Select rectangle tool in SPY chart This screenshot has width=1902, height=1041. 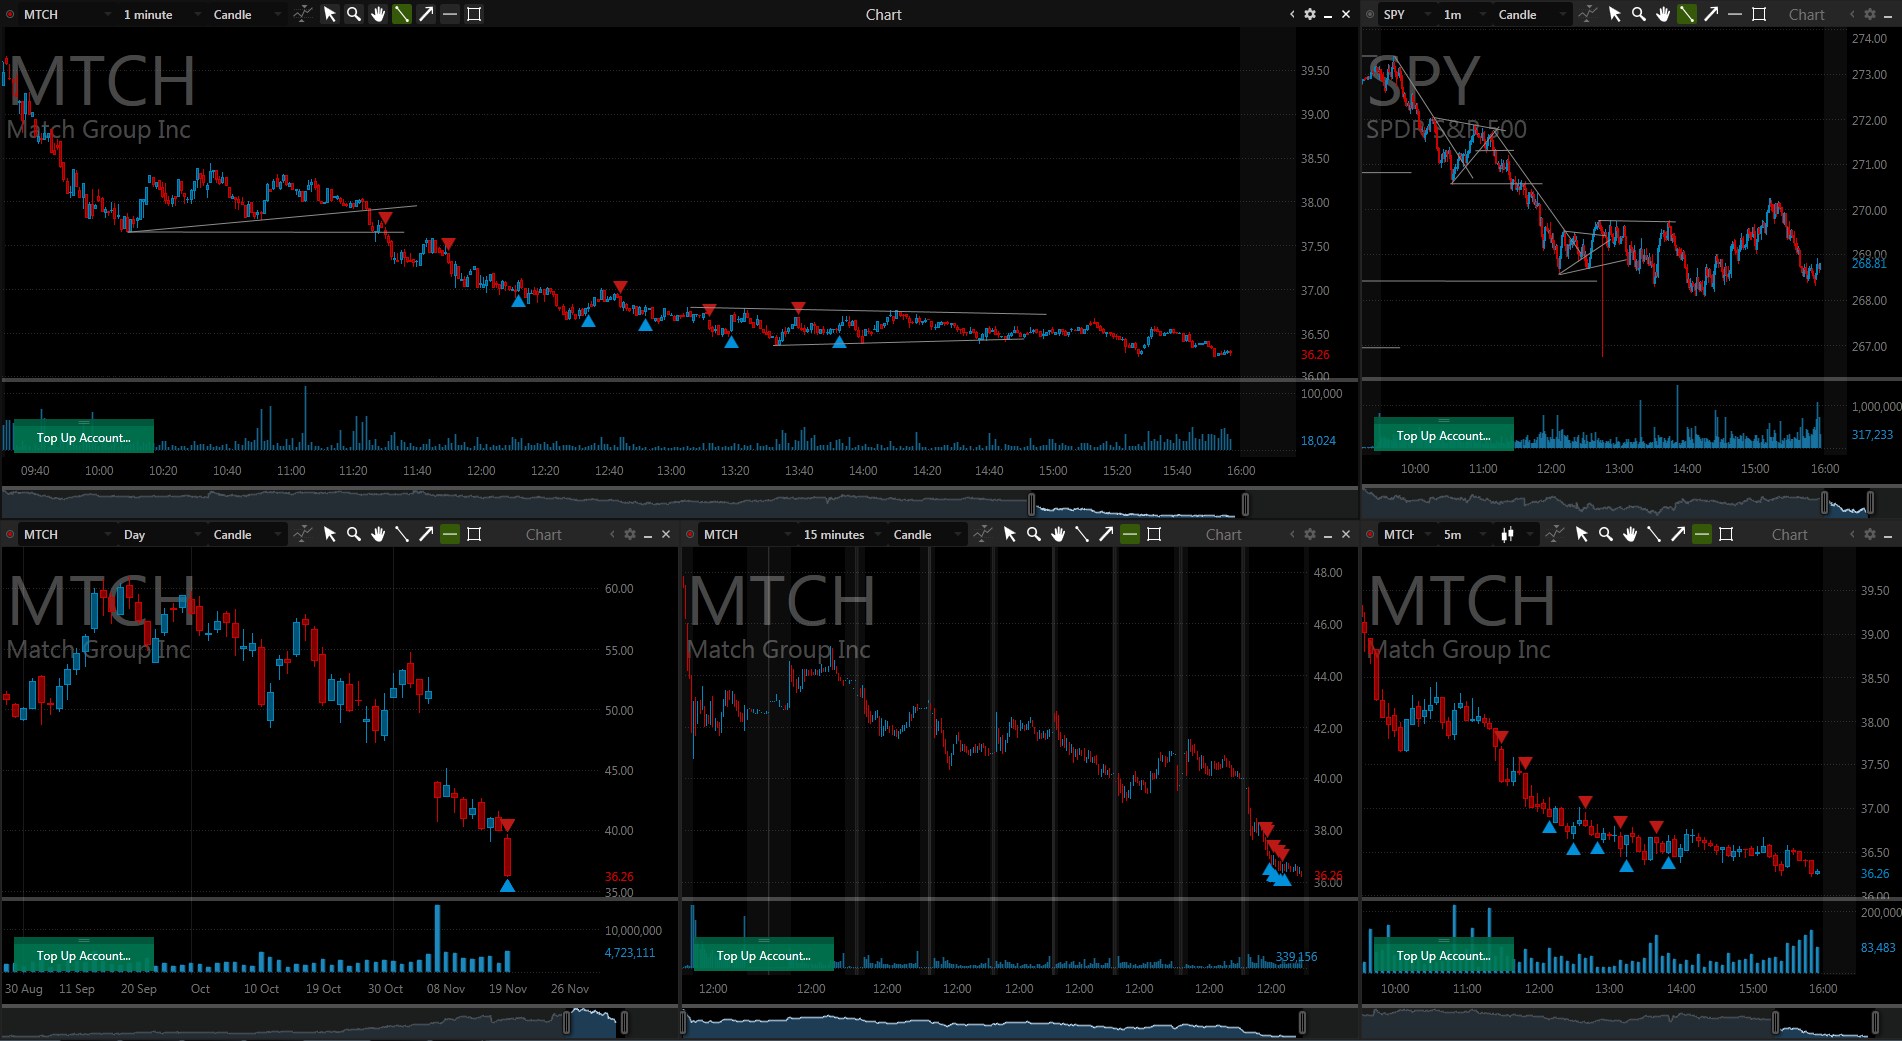(x=1759, y=14)
